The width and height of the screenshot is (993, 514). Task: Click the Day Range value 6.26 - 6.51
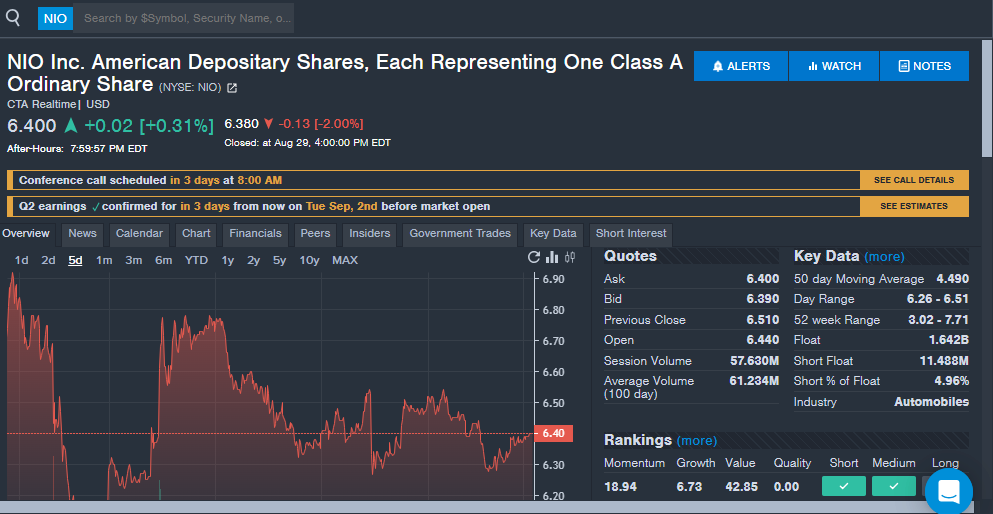click(x=938, y=299)
